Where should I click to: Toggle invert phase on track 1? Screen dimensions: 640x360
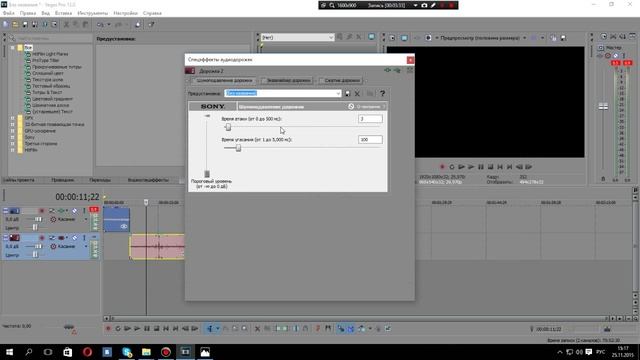[x=52, y=211]
